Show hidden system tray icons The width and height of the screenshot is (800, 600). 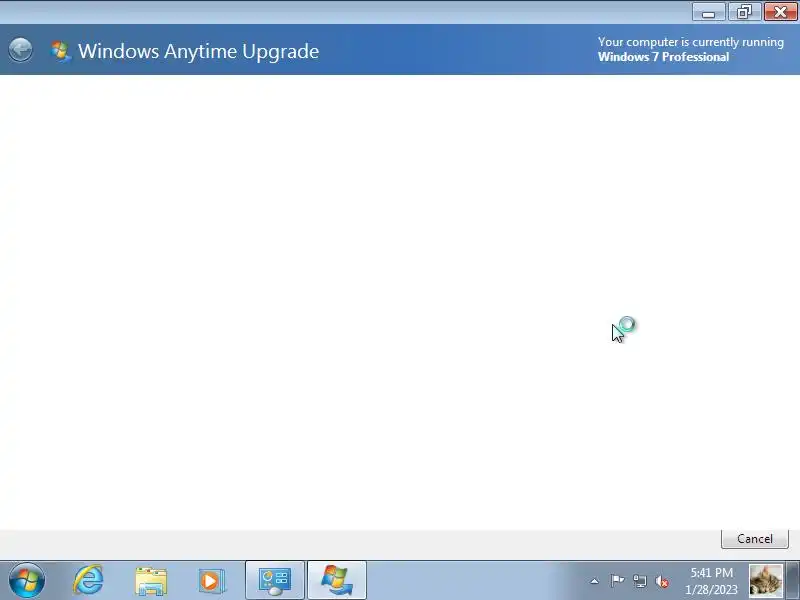pos(594,581)
